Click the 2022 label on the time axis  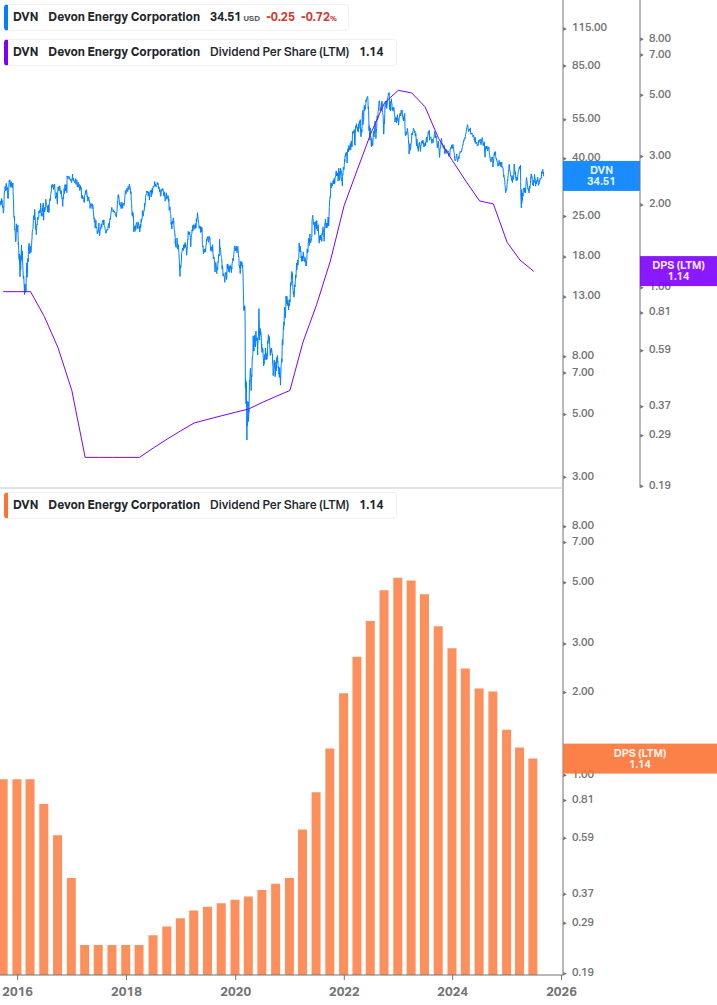click(344, 992)
